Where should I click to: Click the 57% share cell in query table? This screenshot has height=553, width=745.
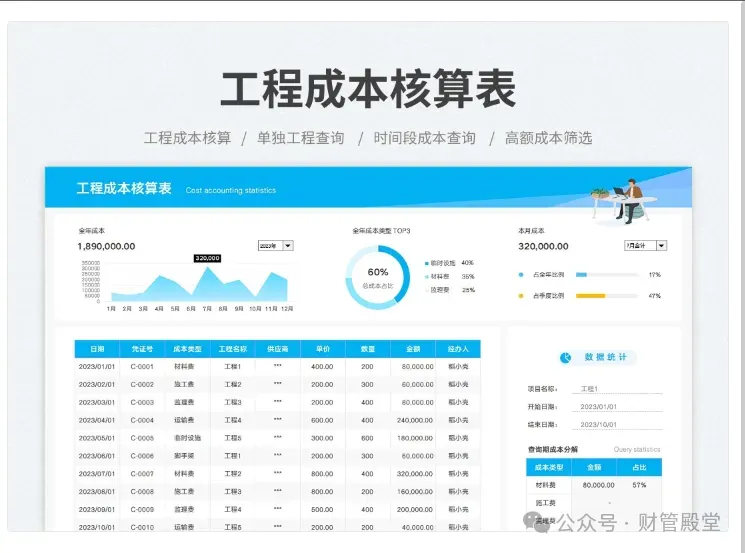point(640,485)
